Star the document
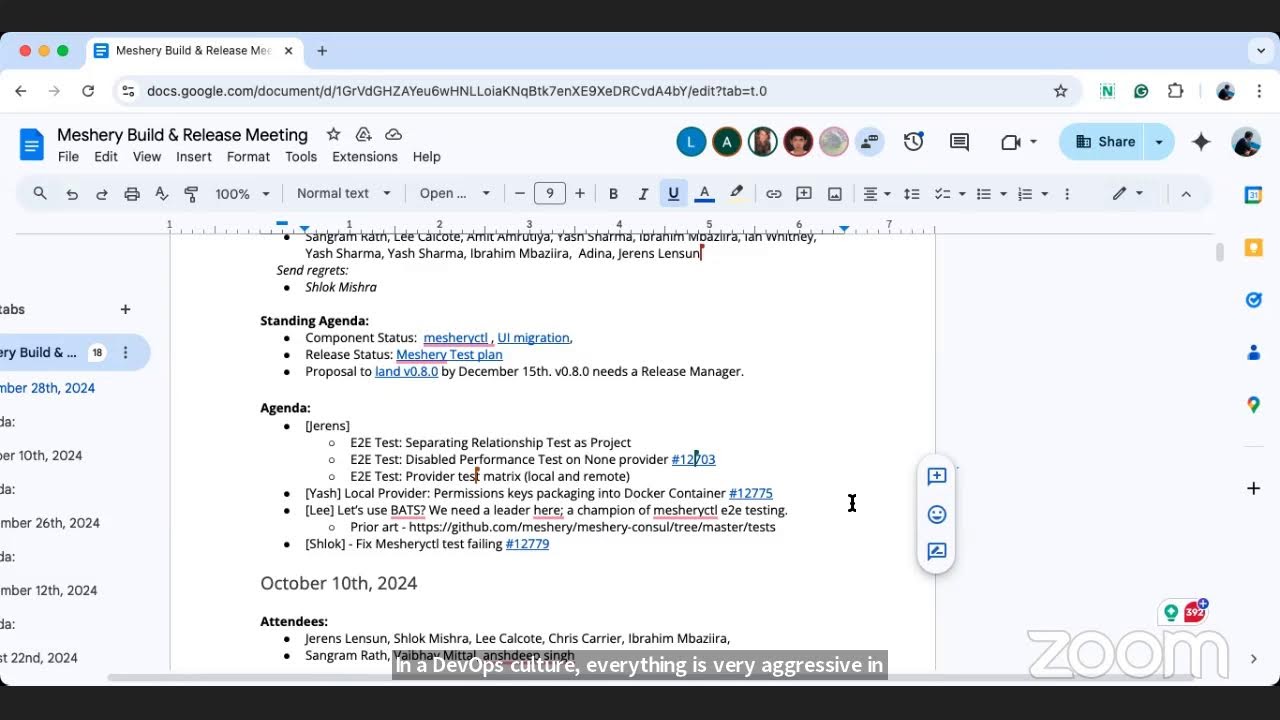The height and width of the screenshot is (720, 1280). 333,134
